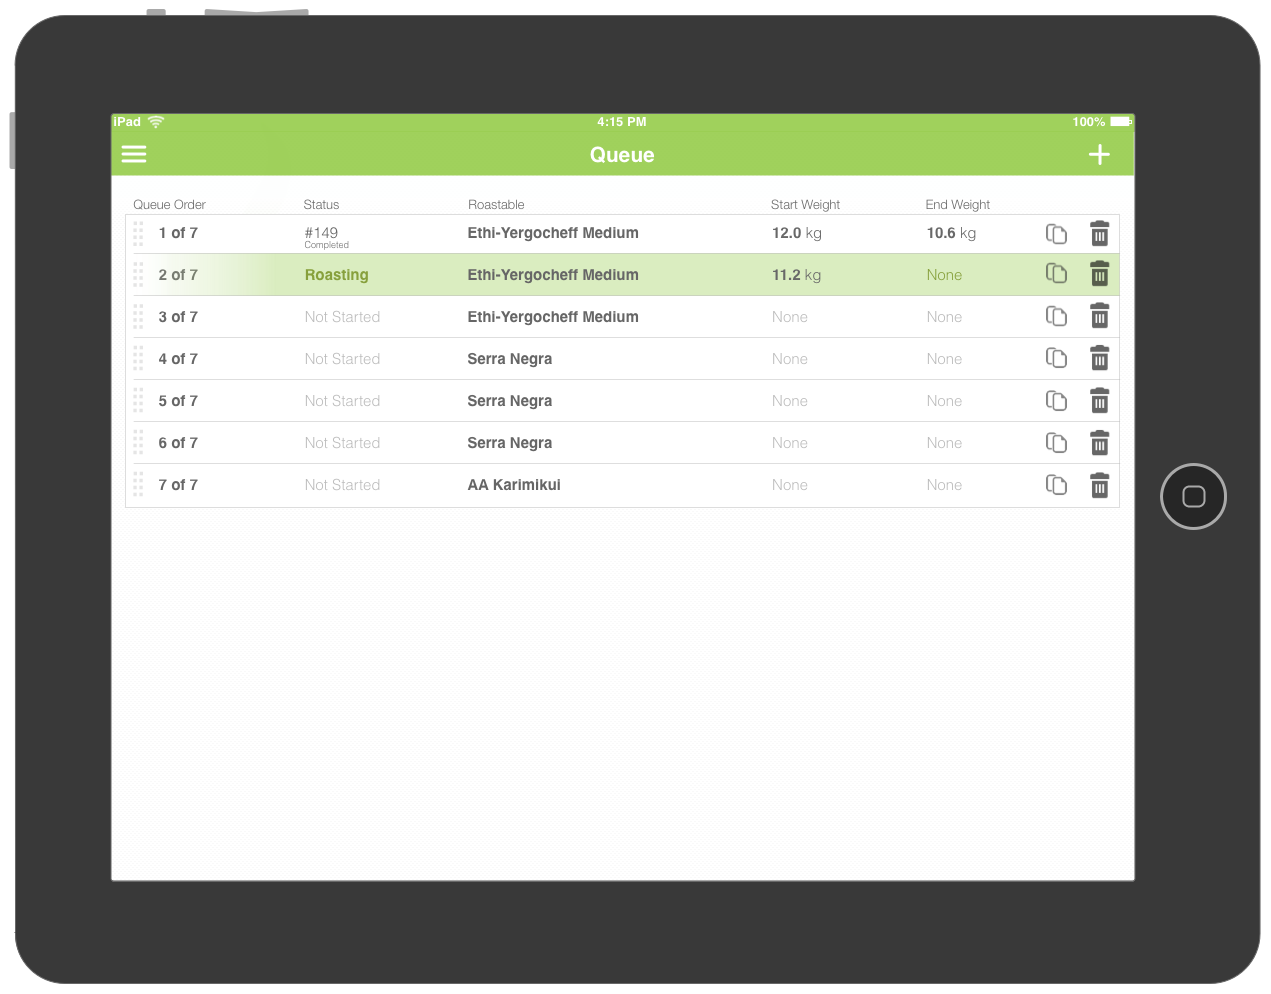Click the battery indicator in the status bar
Image resolution: width=1271 pixels, height=994 pixels.
1117,121
